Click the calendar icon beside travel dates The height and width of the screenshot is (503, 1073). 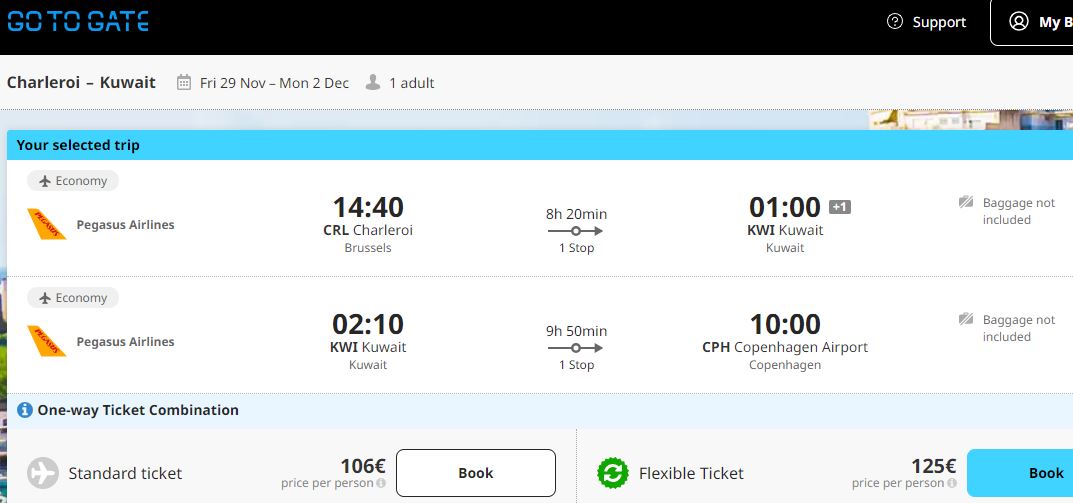(x=183, y=83)
